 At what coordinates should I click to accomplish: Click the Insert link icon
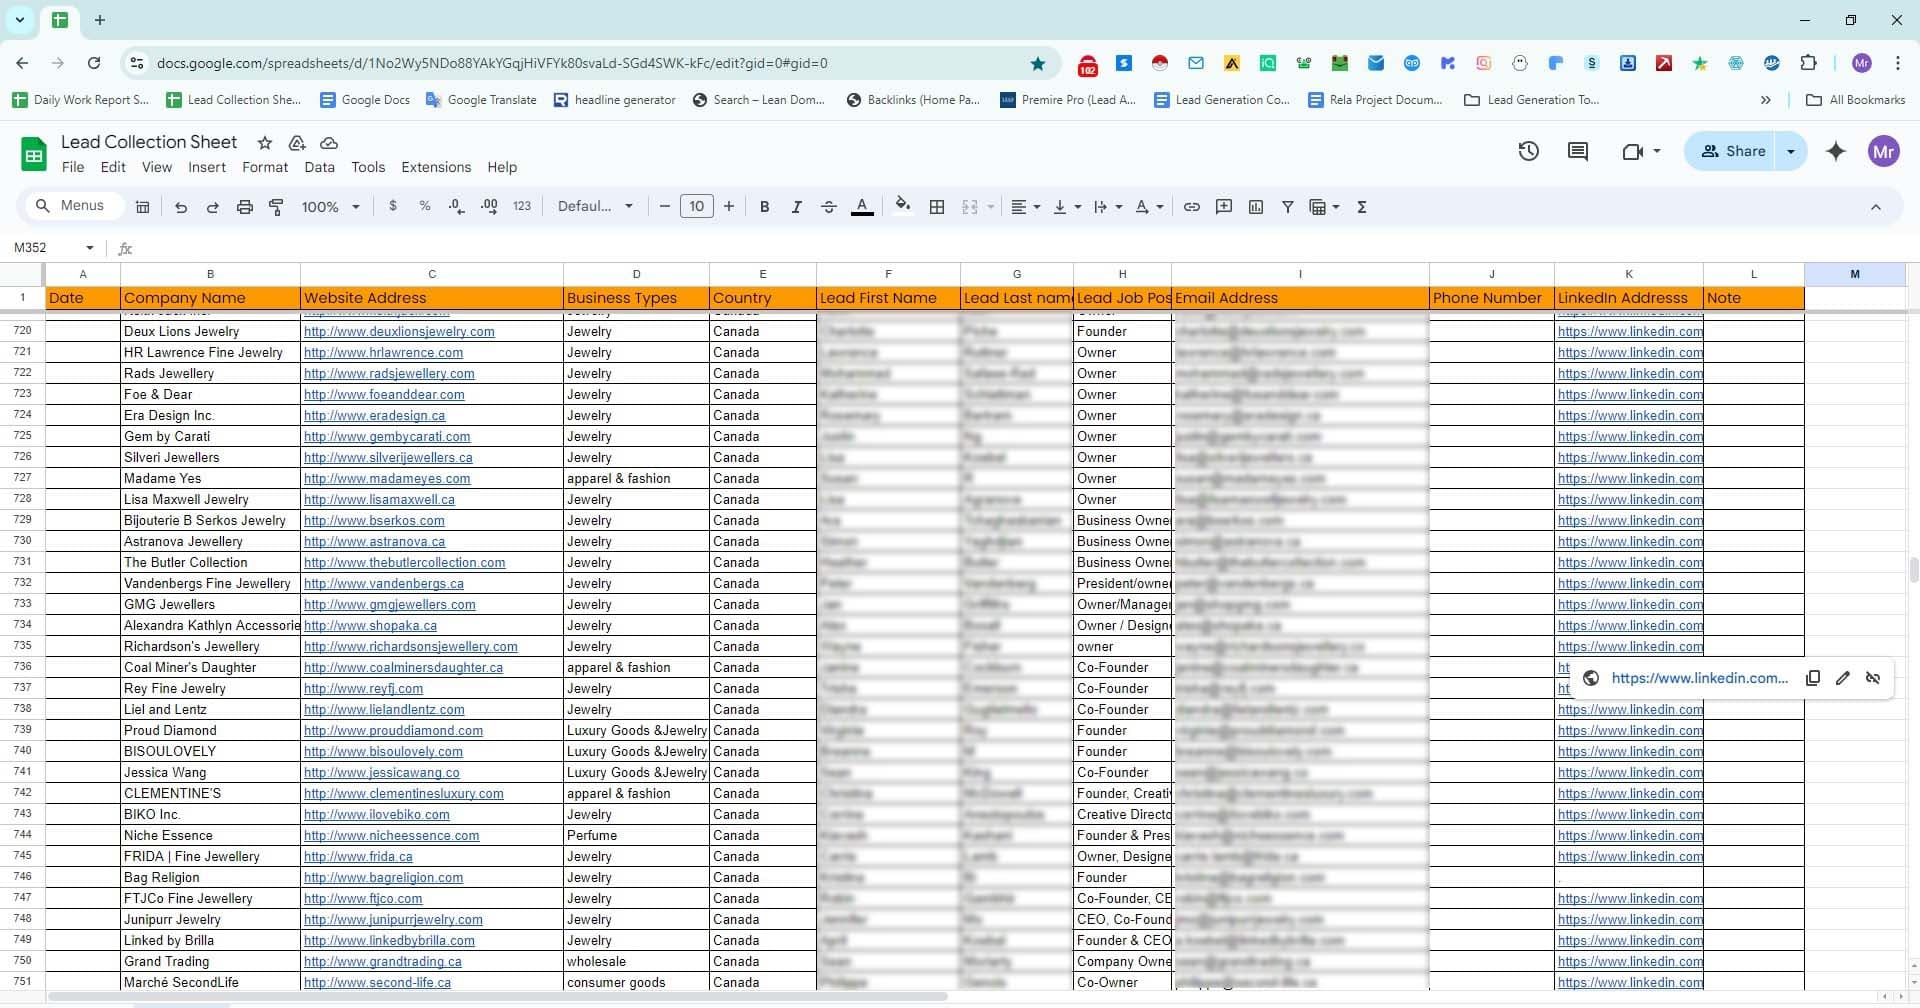[1192, 207]
